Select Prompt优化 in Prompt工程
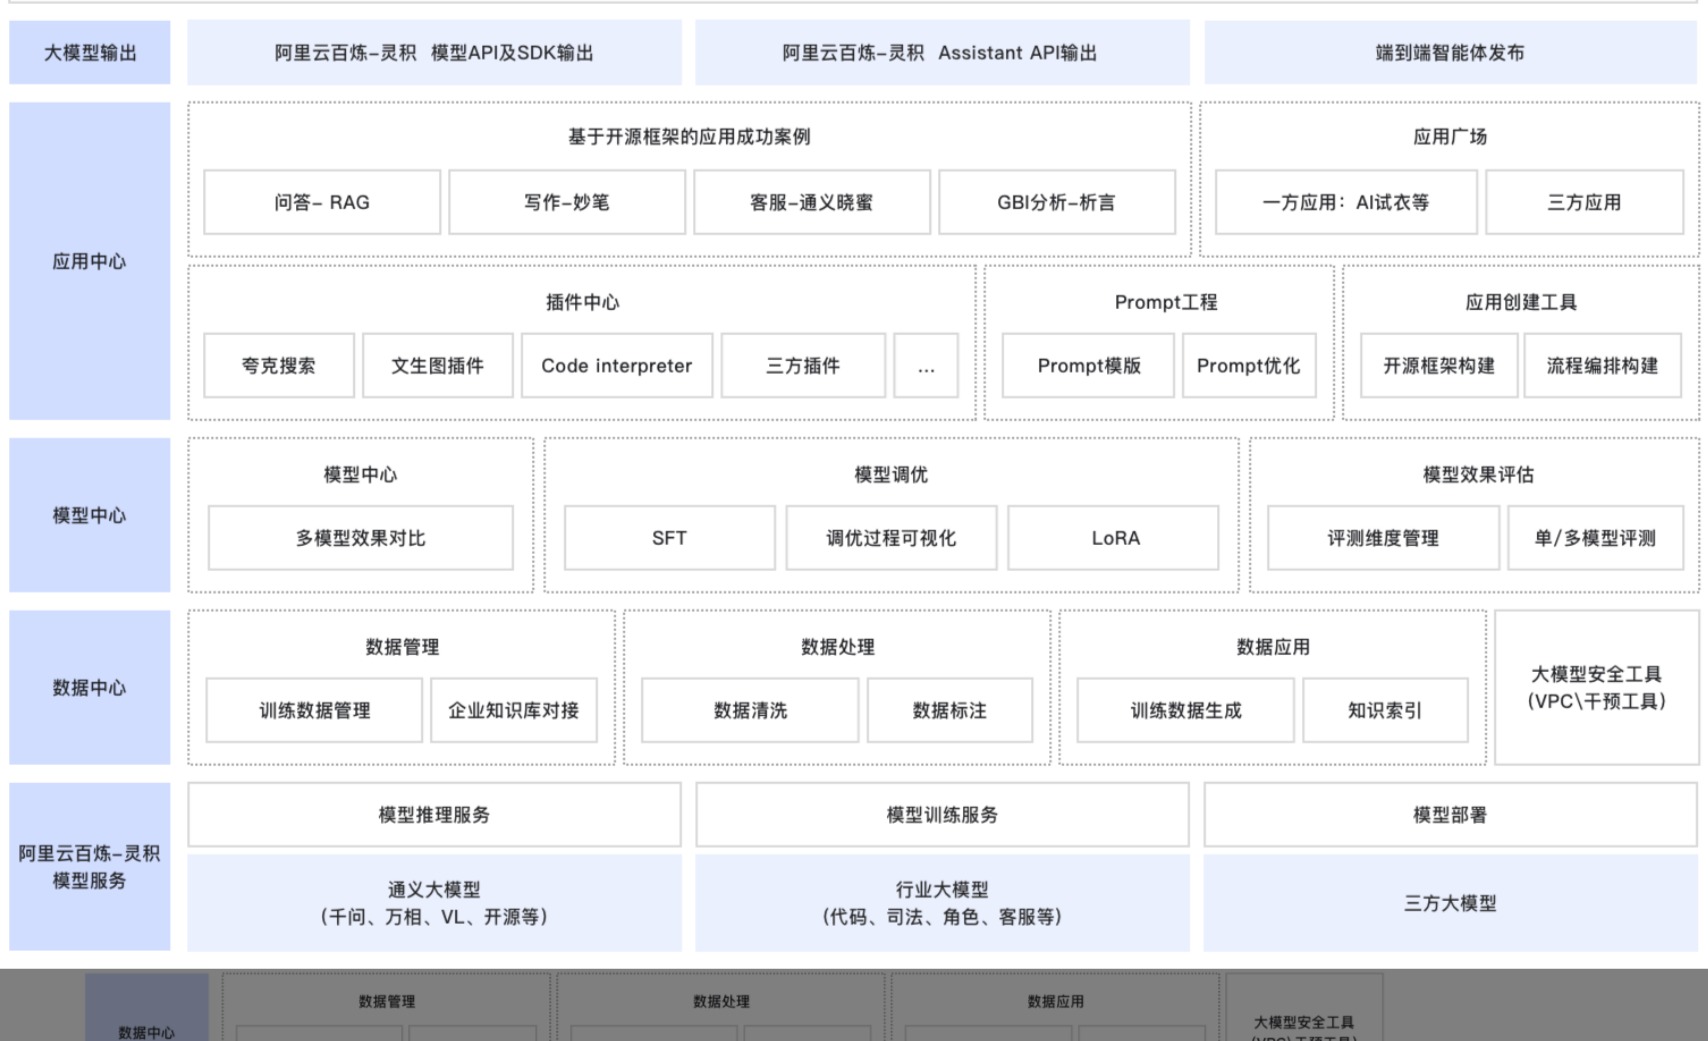Image resolution: width=1708 pixels, height=1041 pixels. tap(1250, 366)
